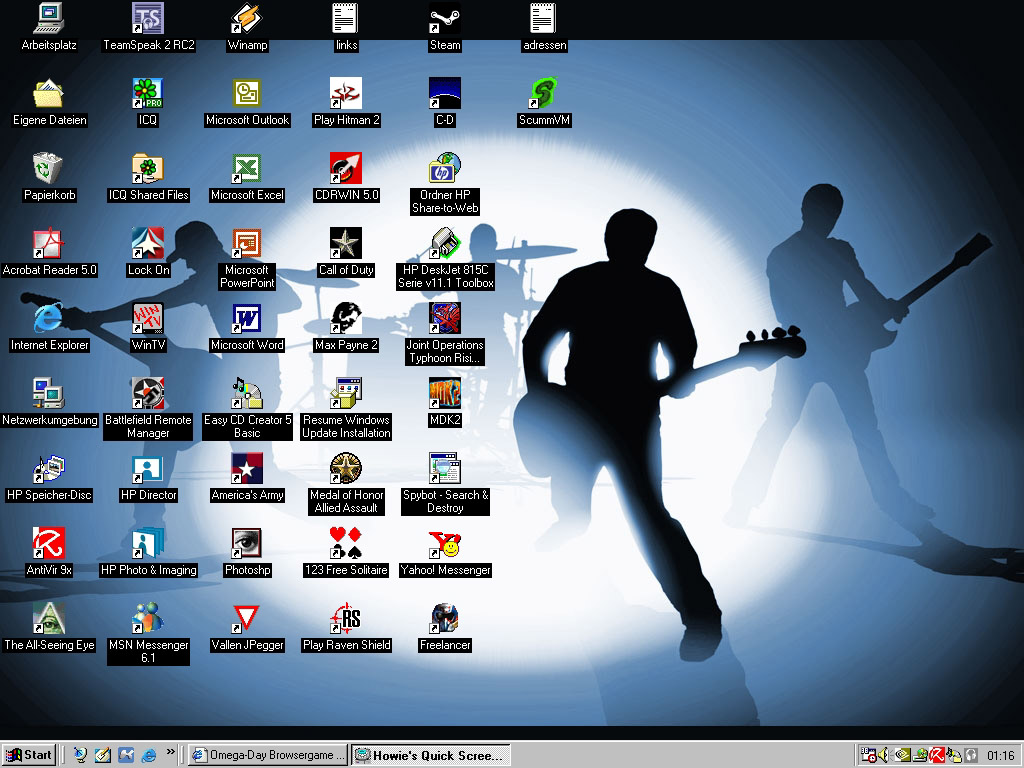
Task: Expand the Quick Launch overflow chevron
Action: (x=170, y=752)
